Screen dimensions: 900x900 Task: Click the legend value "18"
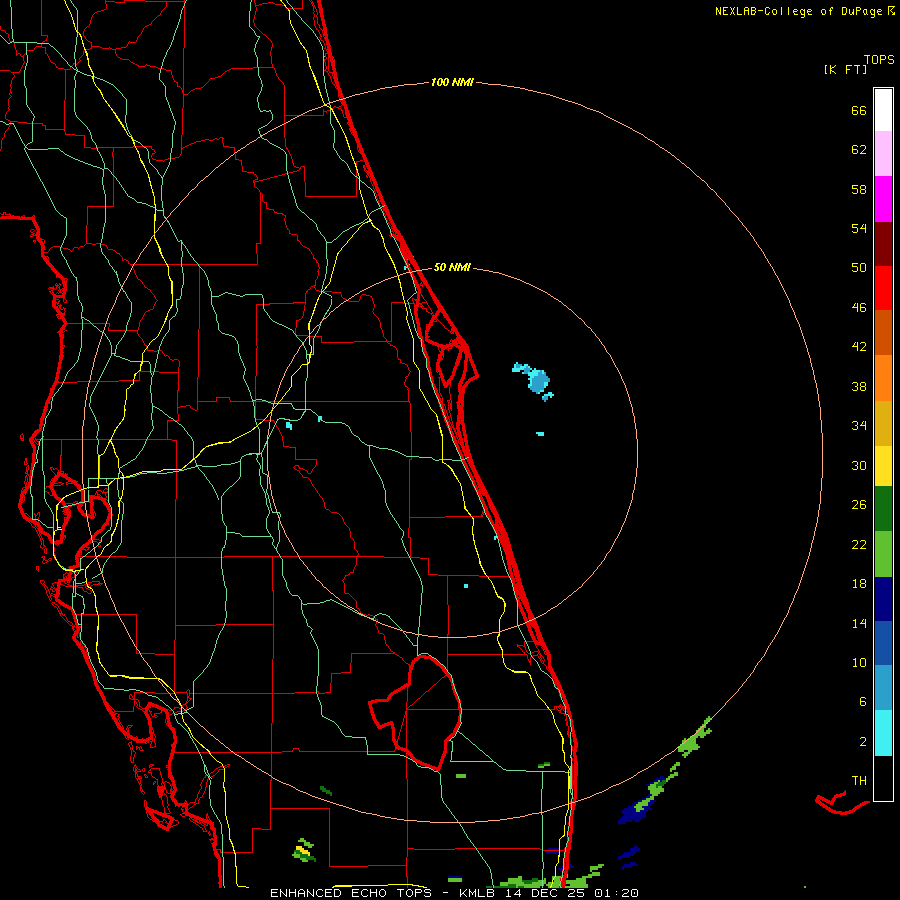pos(859,584)
